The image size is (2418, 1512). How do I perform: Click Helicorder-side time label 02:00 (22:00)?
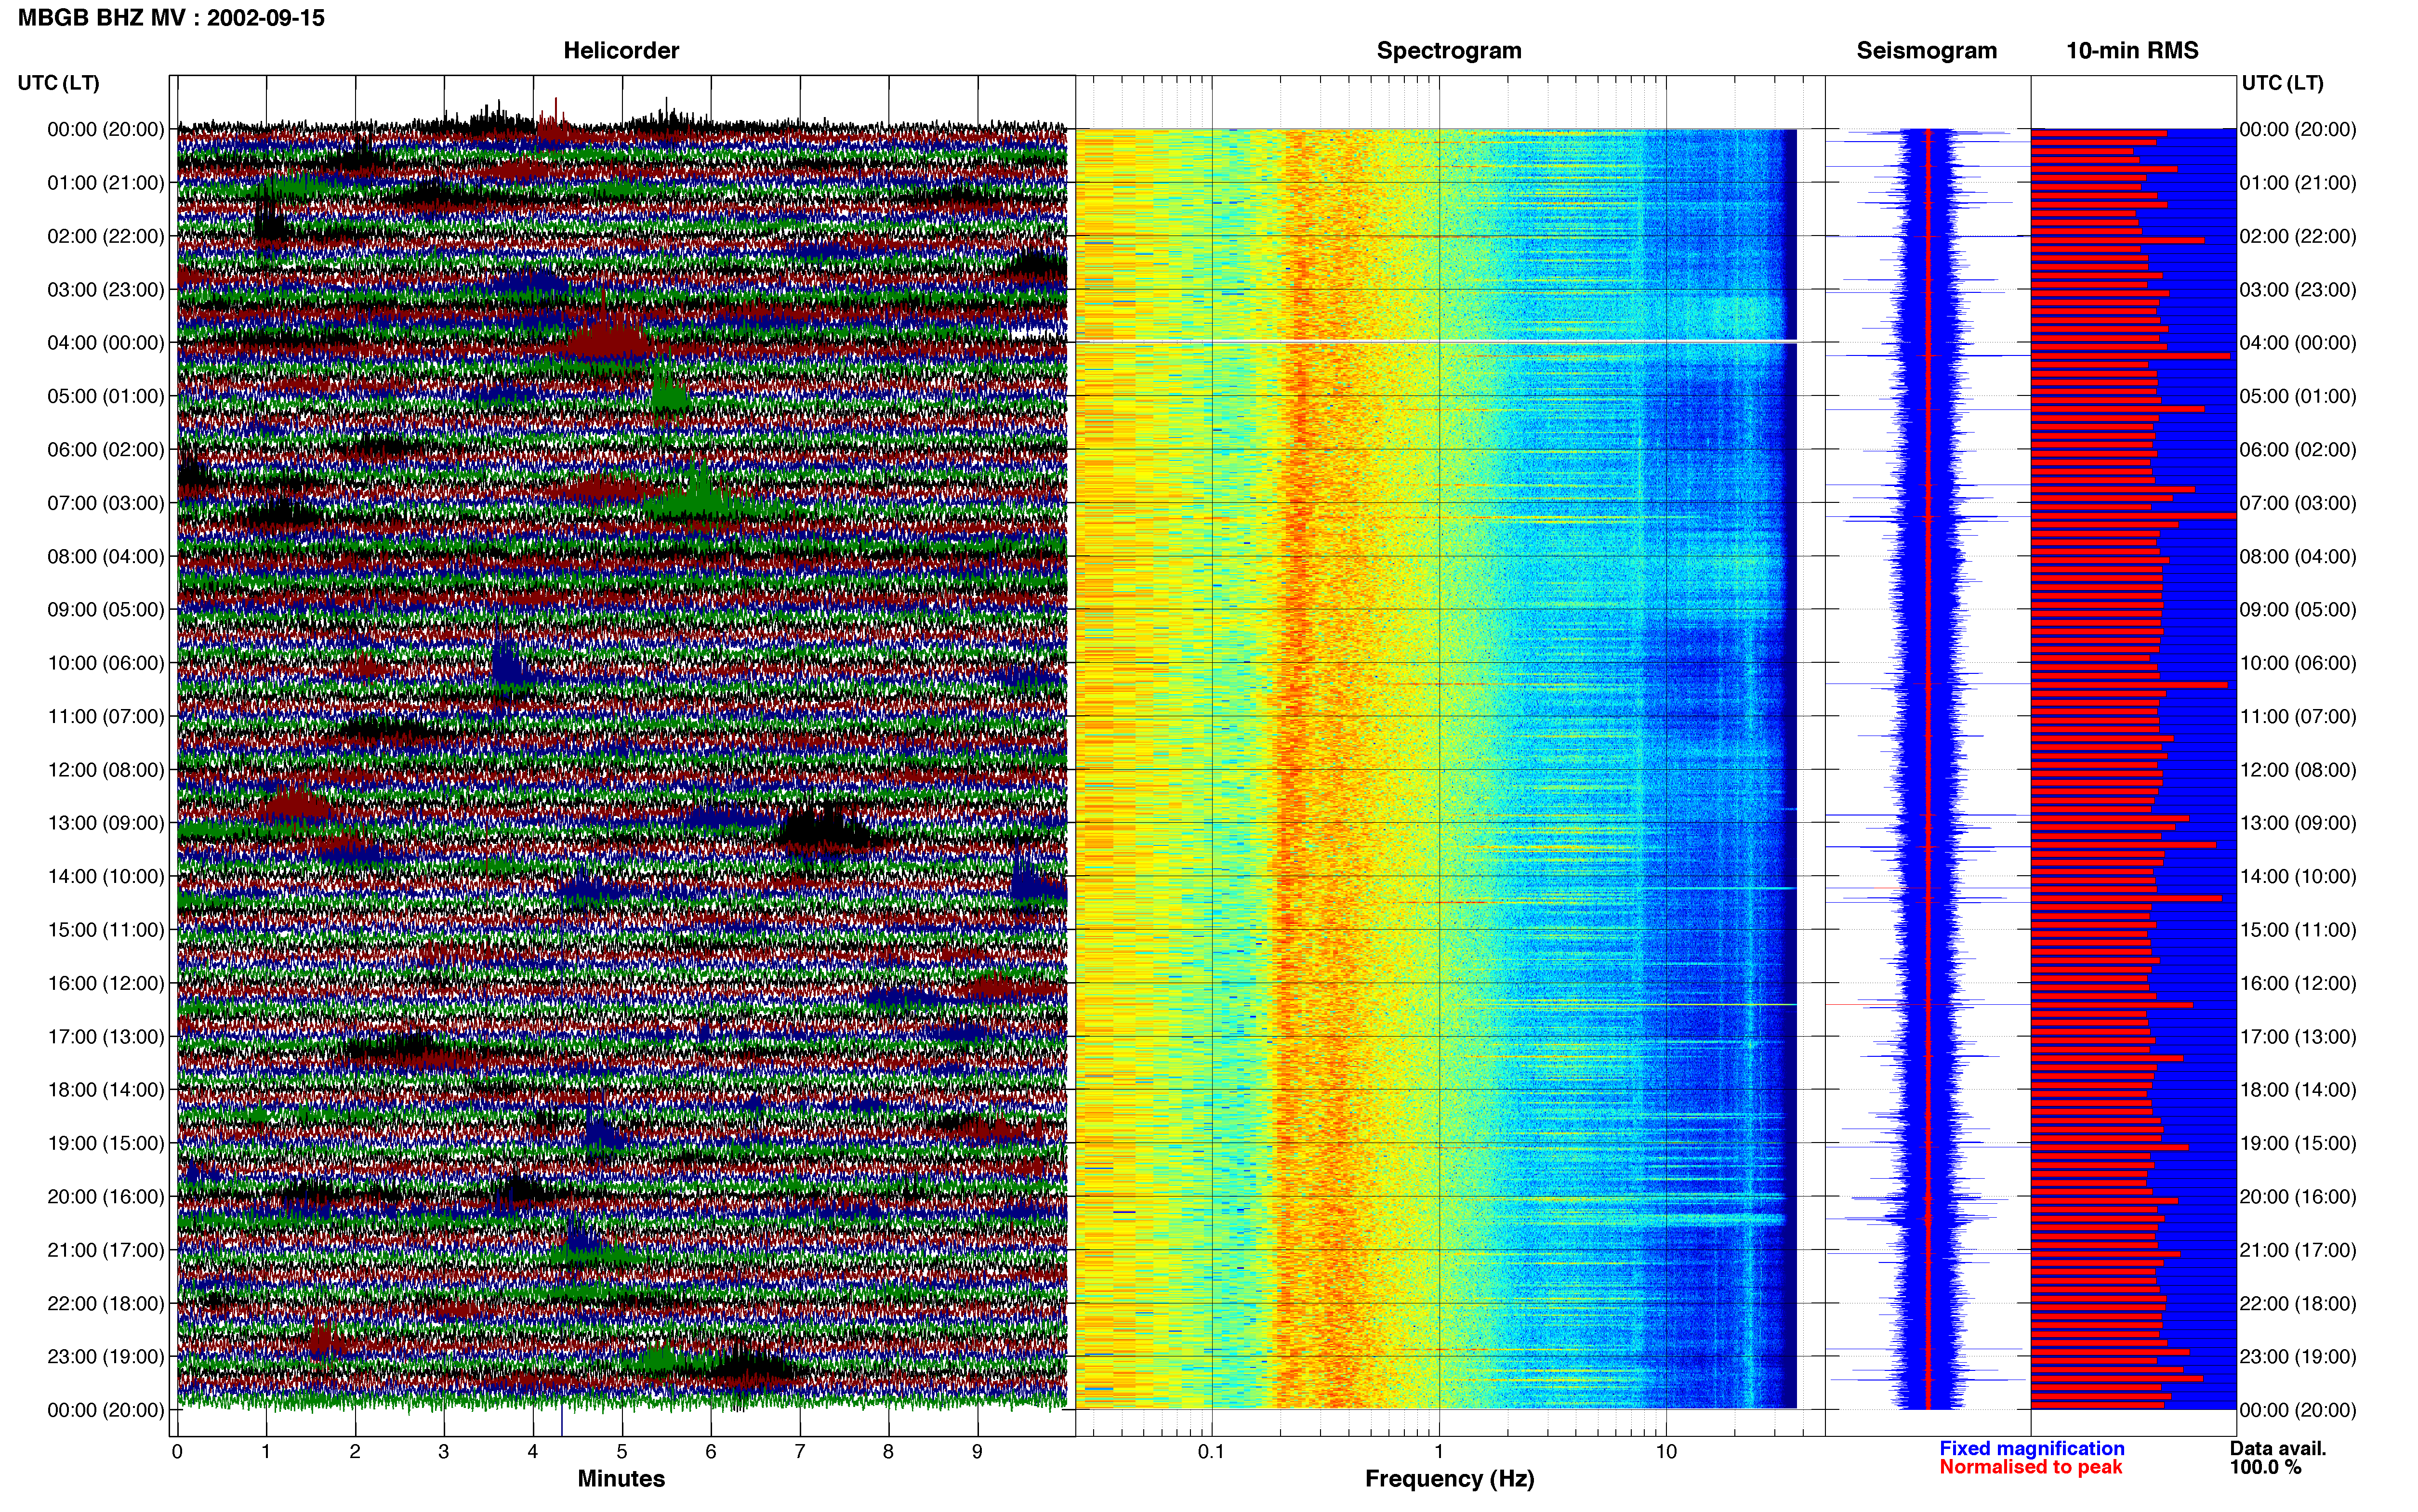tap(106, 236)
